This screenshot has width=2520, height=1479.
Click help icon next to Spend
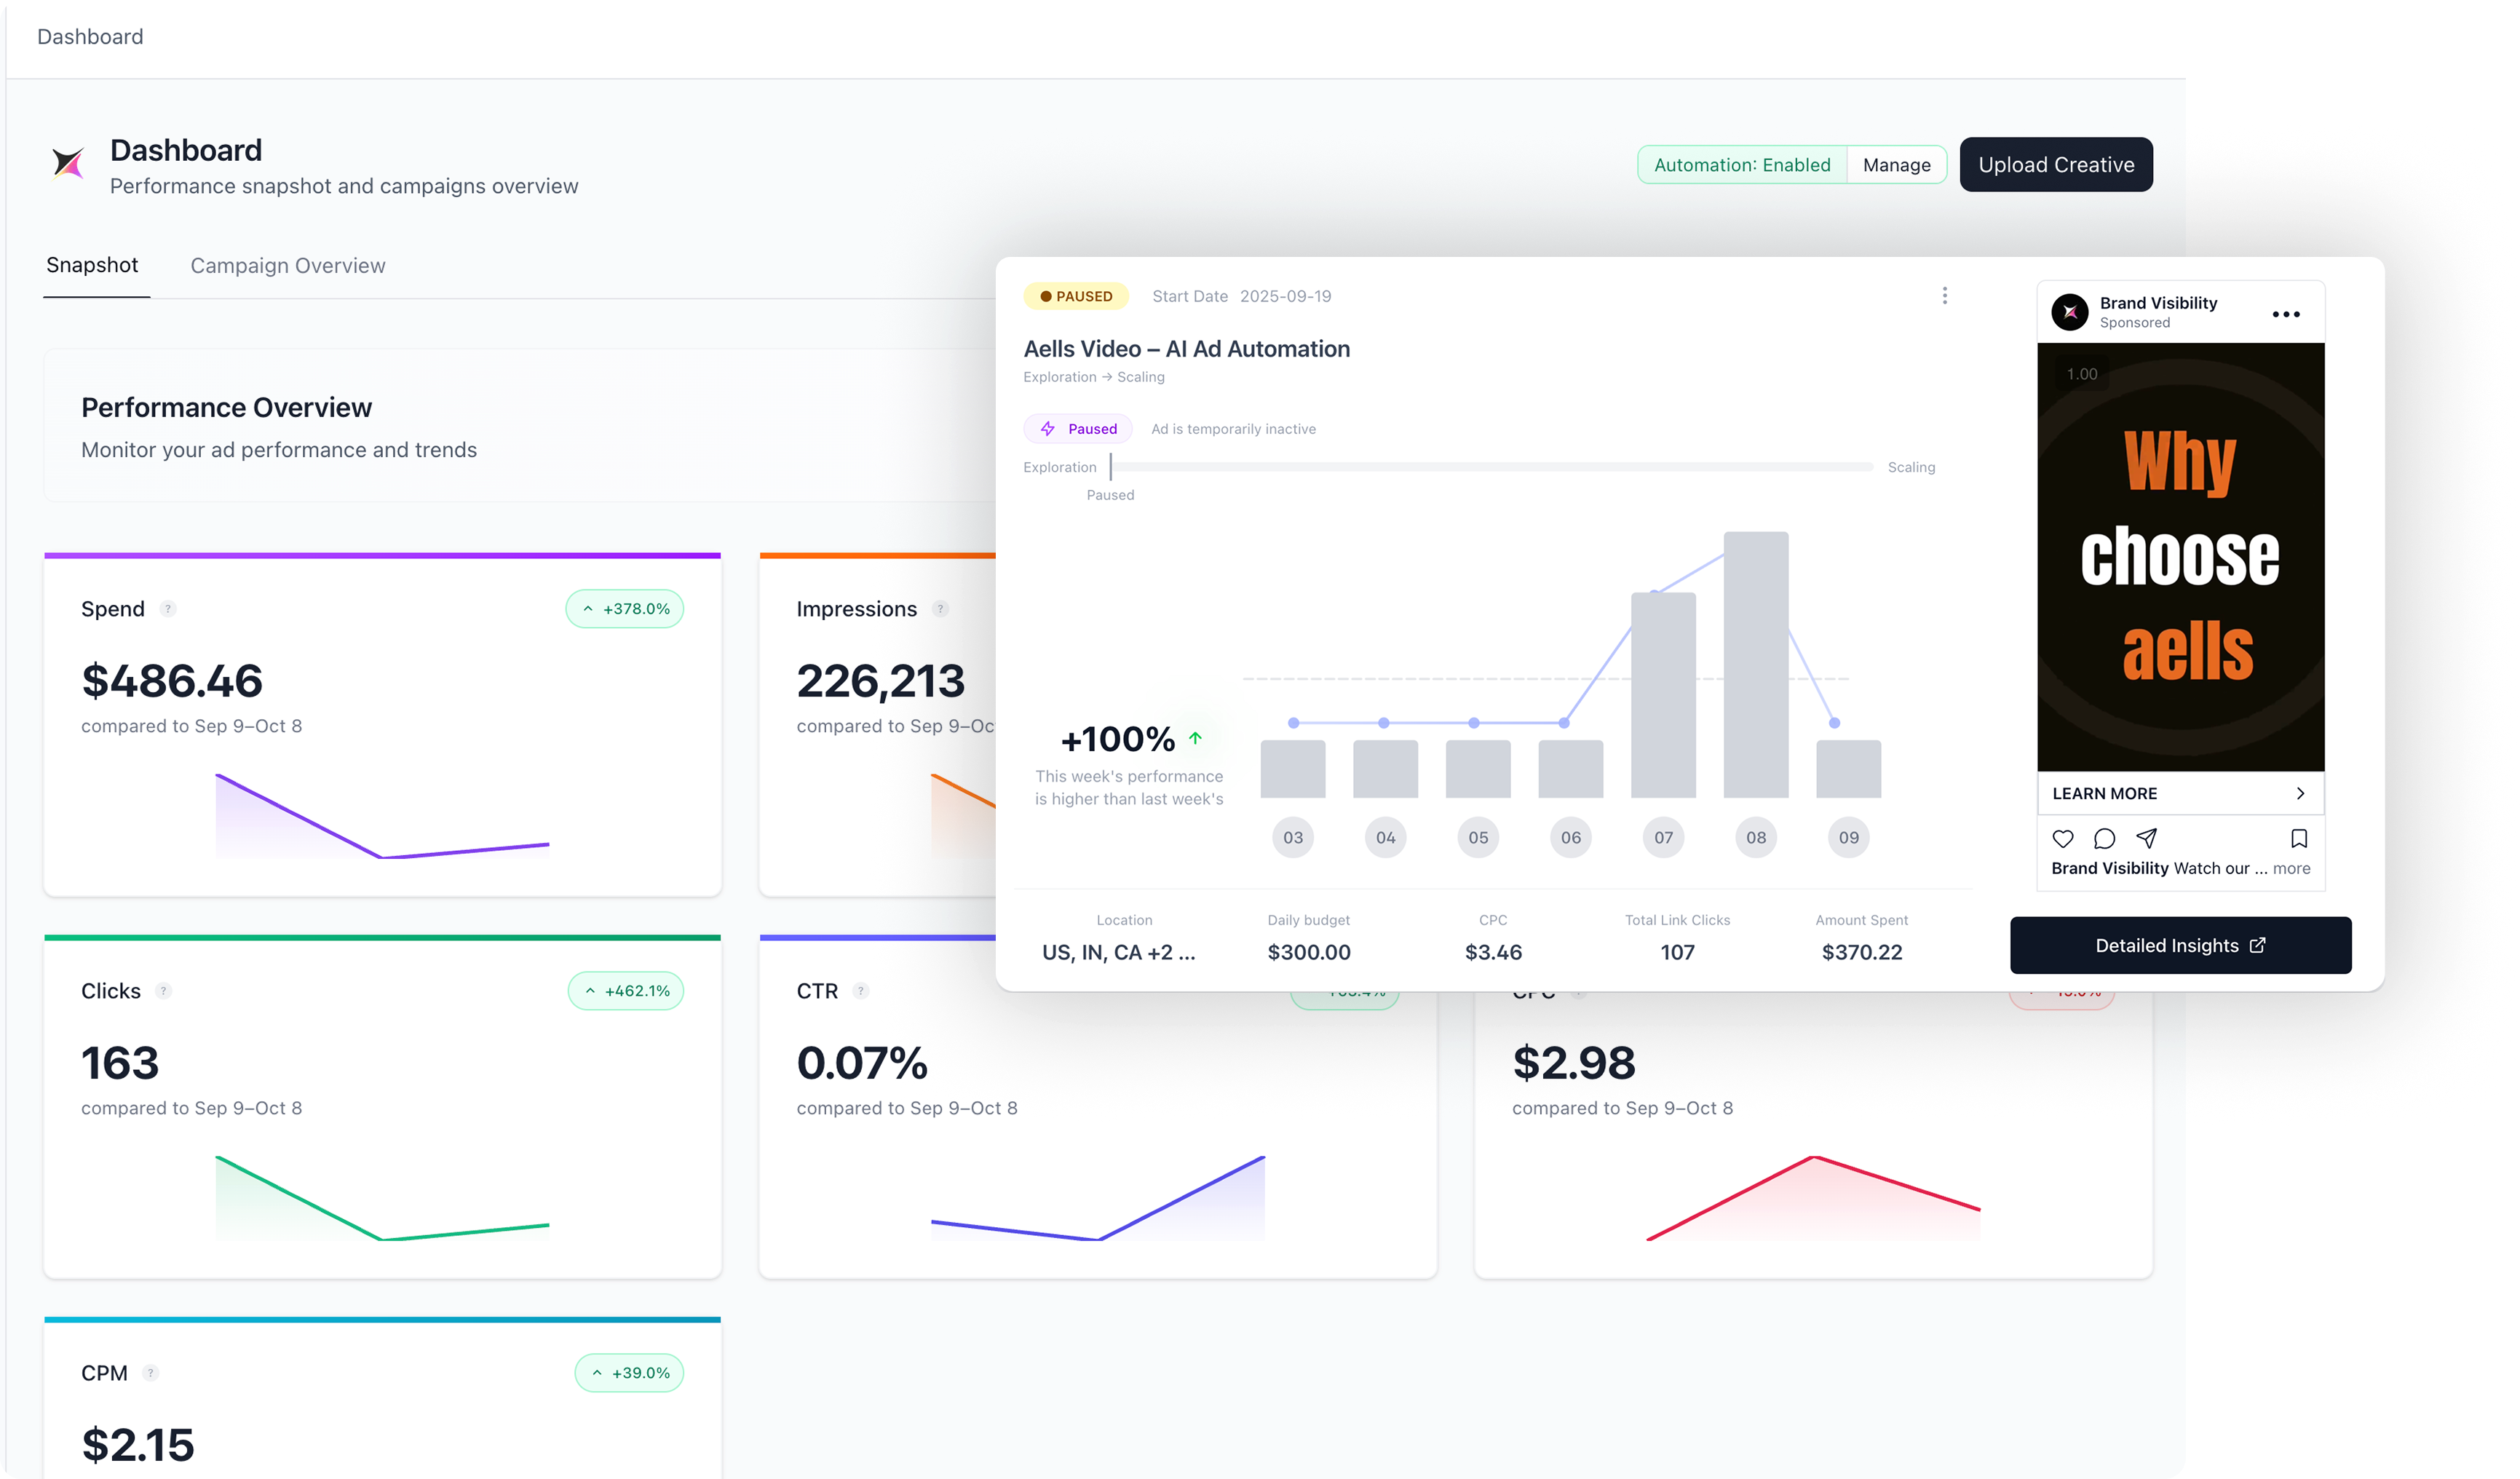pyautogui.click(x=168, y=609)
